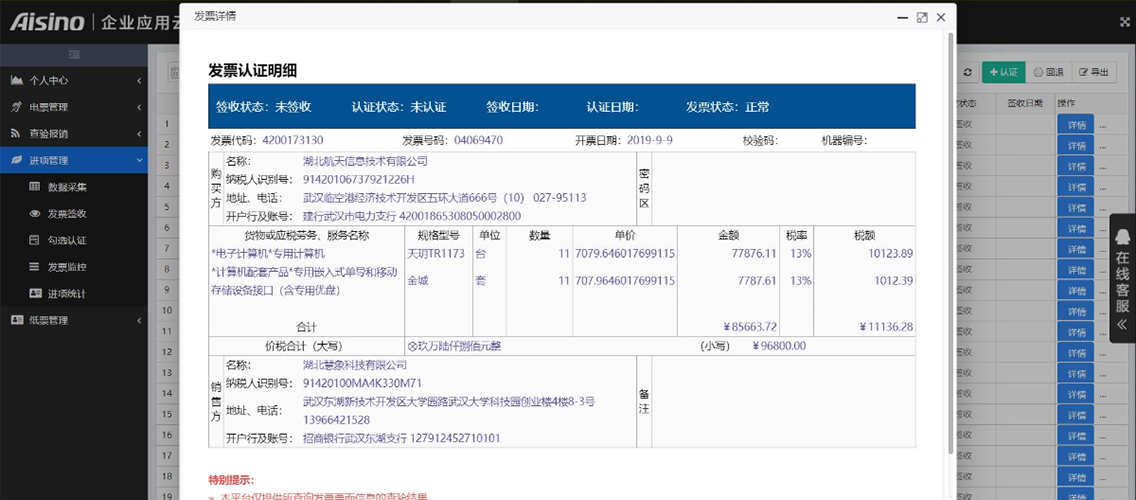This screenshot has height=500, width=1136.
Task: Click 详情 button in table row 2
Action: [x=1076, y=145]
